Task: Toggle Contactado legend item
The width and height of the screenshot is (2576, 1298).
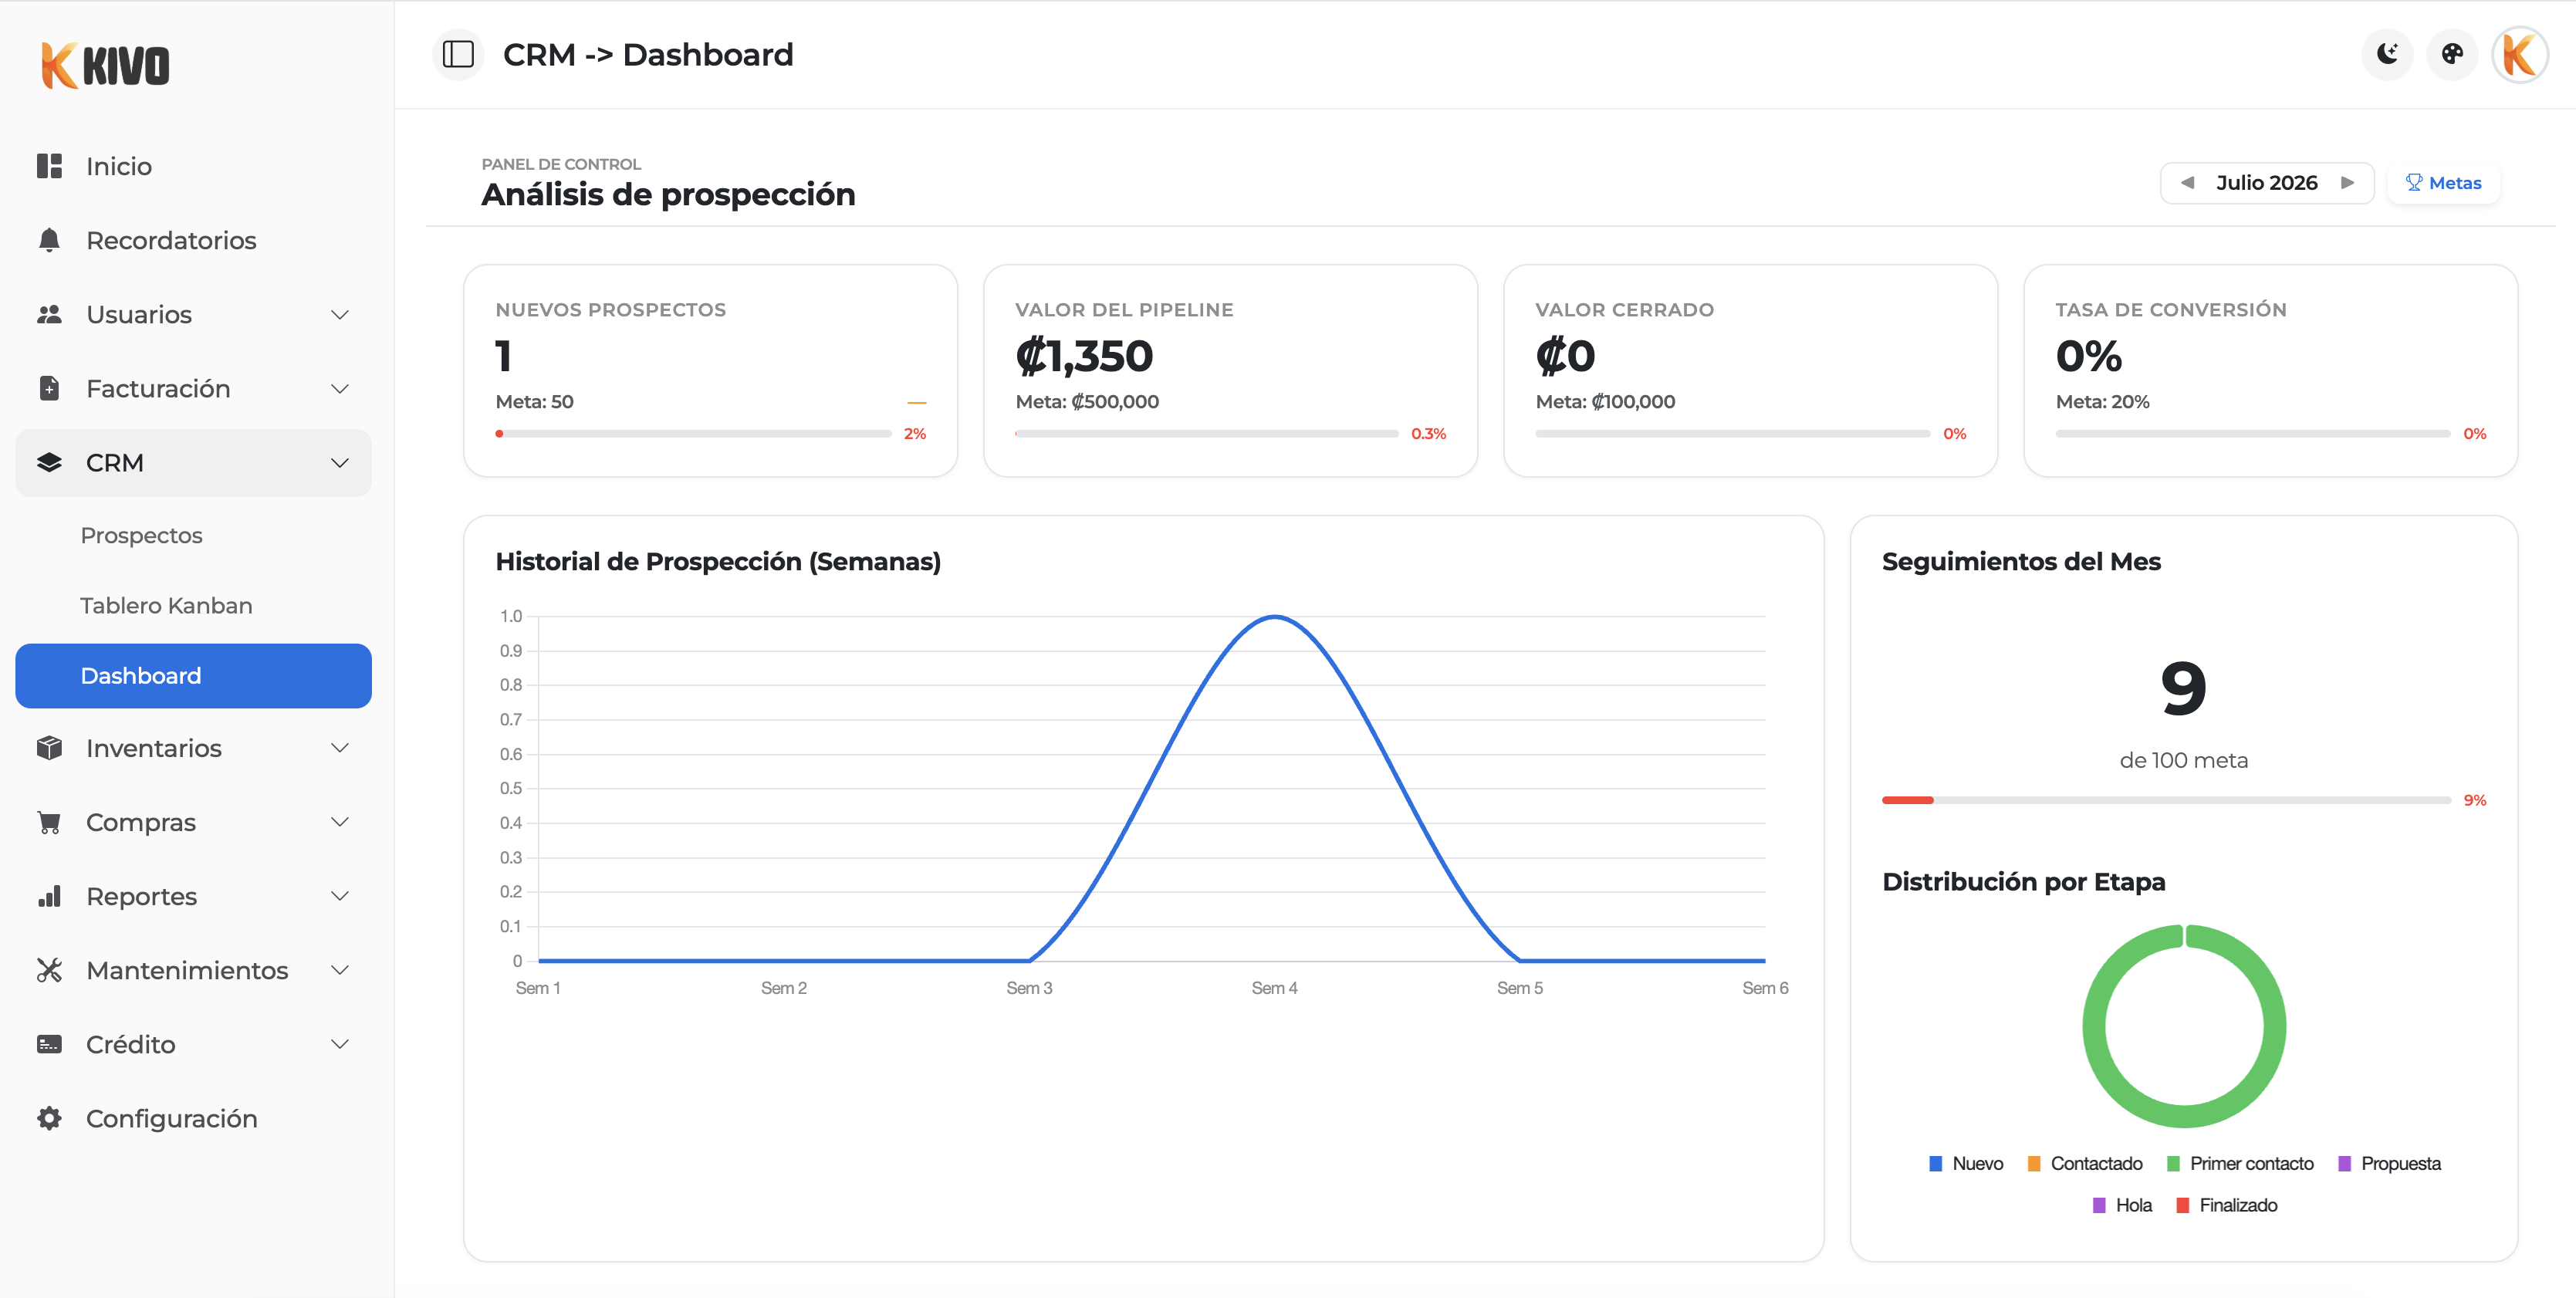Action: [2084, 1163]
